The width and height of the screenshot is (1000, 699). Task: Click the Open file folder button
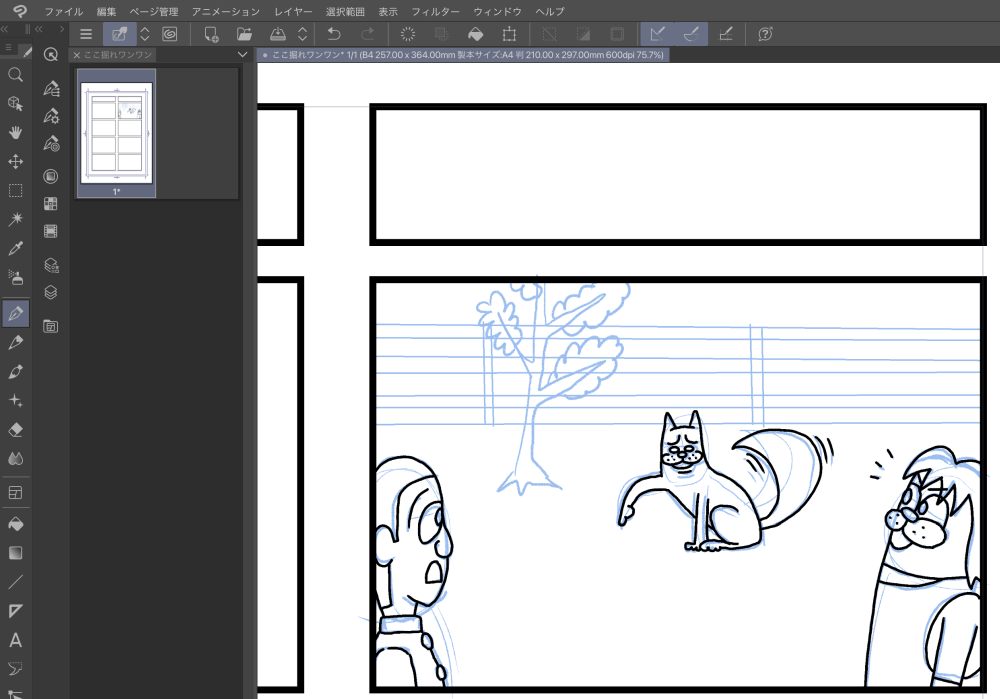(244, 34)
